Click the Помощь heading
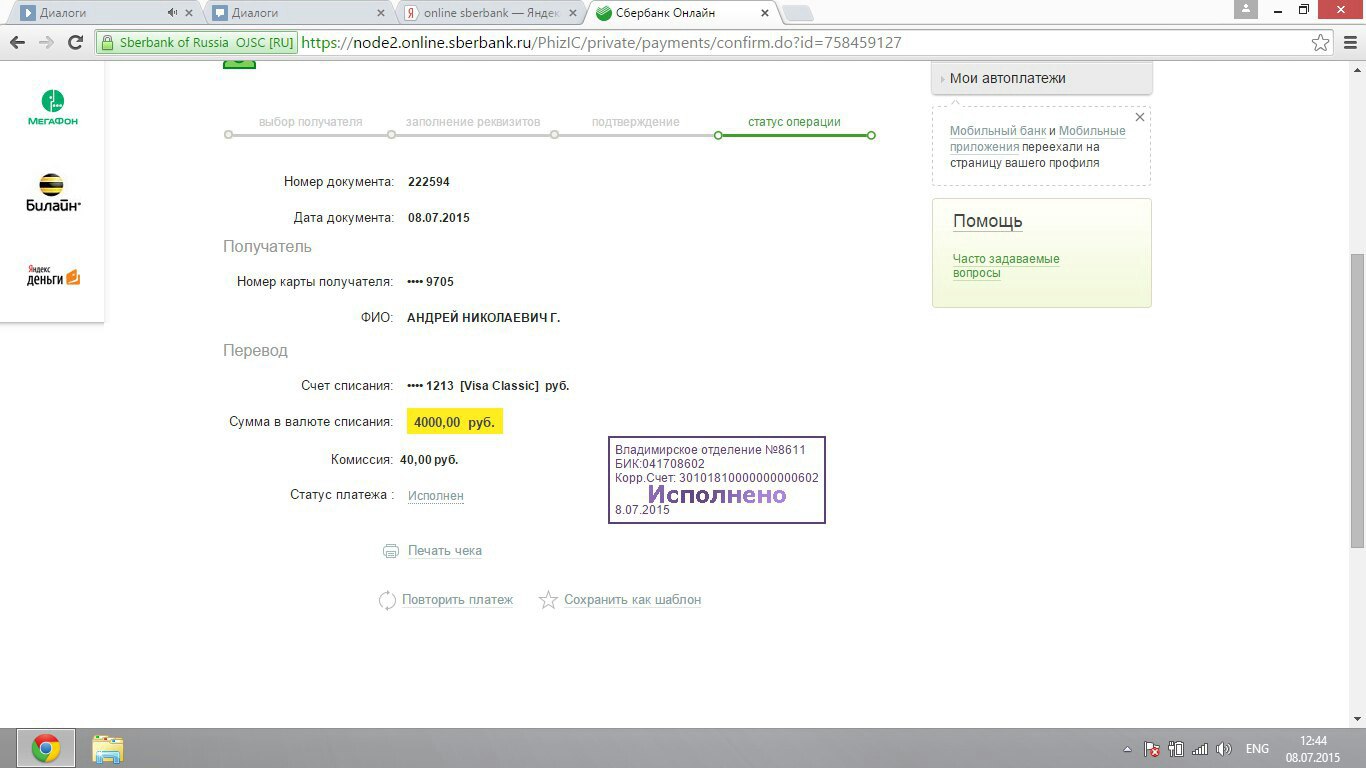1366x768 pixels. tap(987, 222)
